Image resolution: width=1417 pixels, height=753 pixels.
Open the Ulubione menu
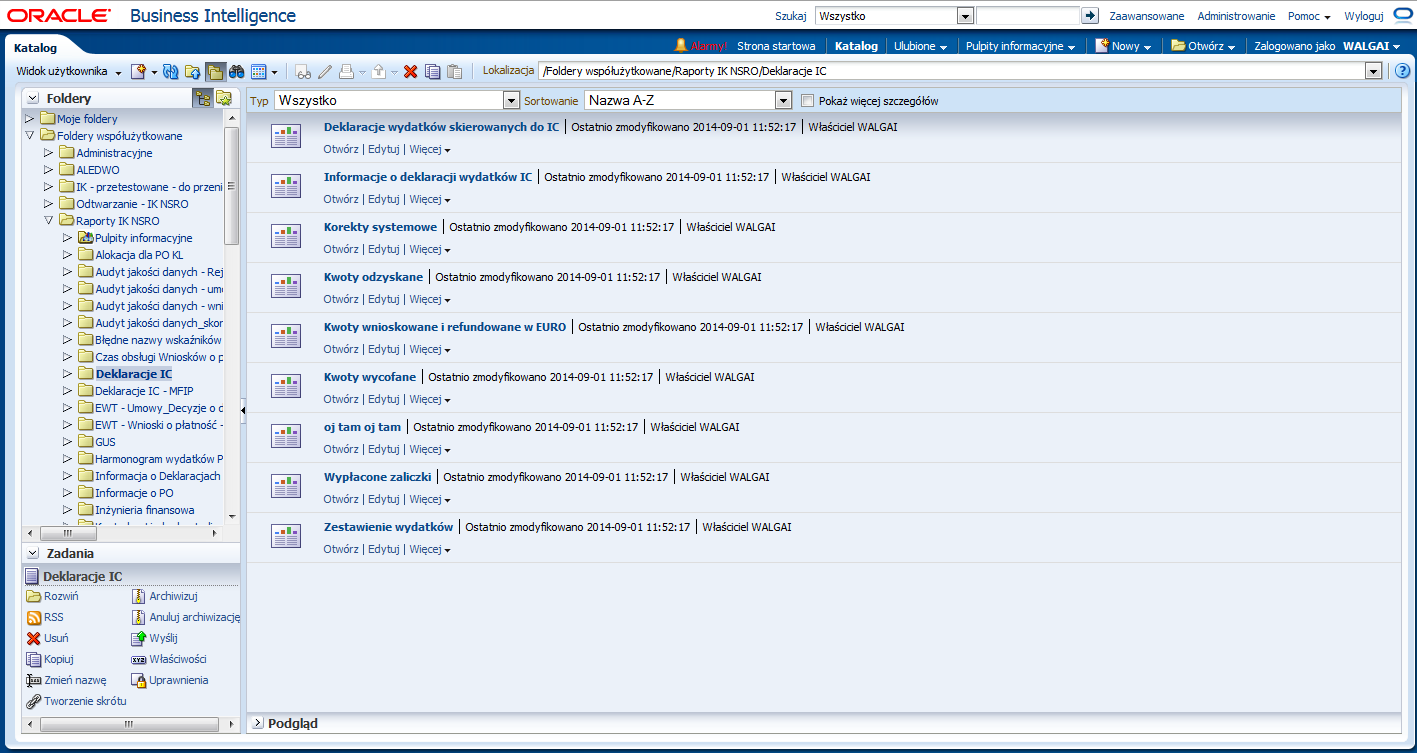pyautogui.click(x=920, y=46)
